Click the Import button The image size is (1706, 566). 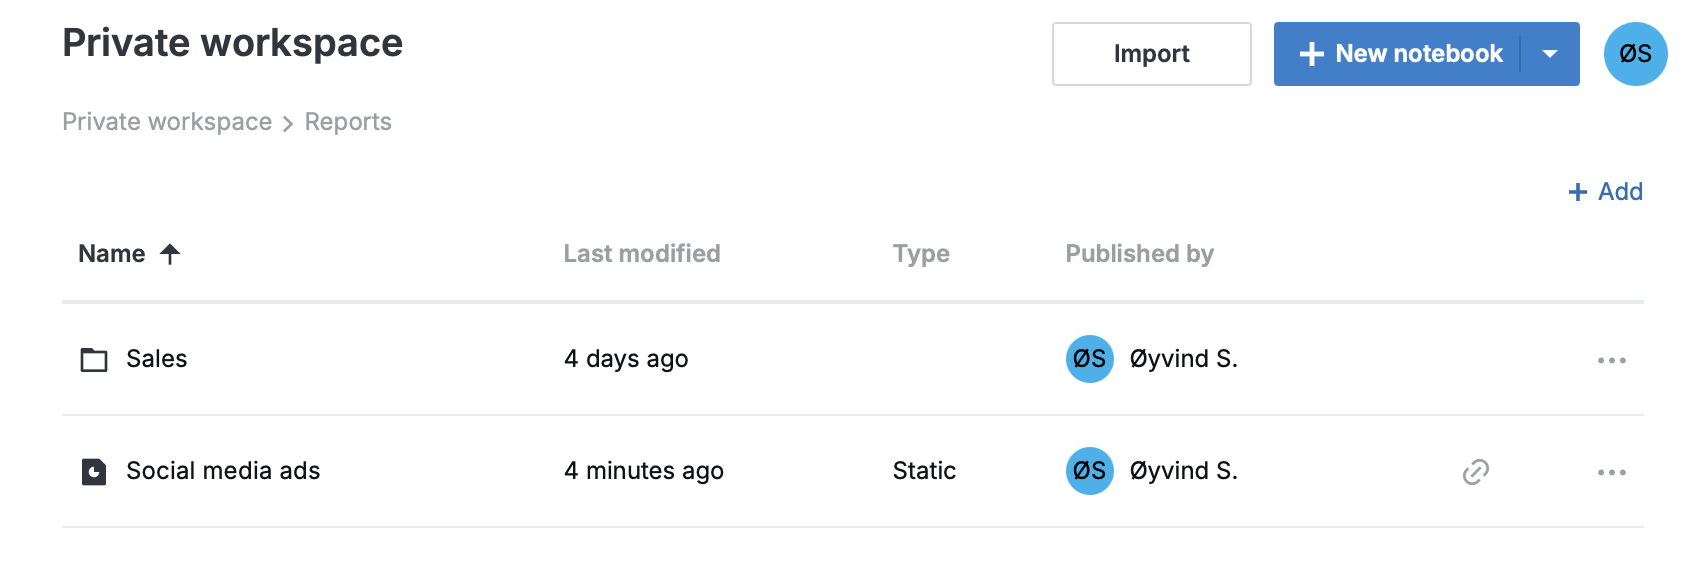pos(1151,54)
